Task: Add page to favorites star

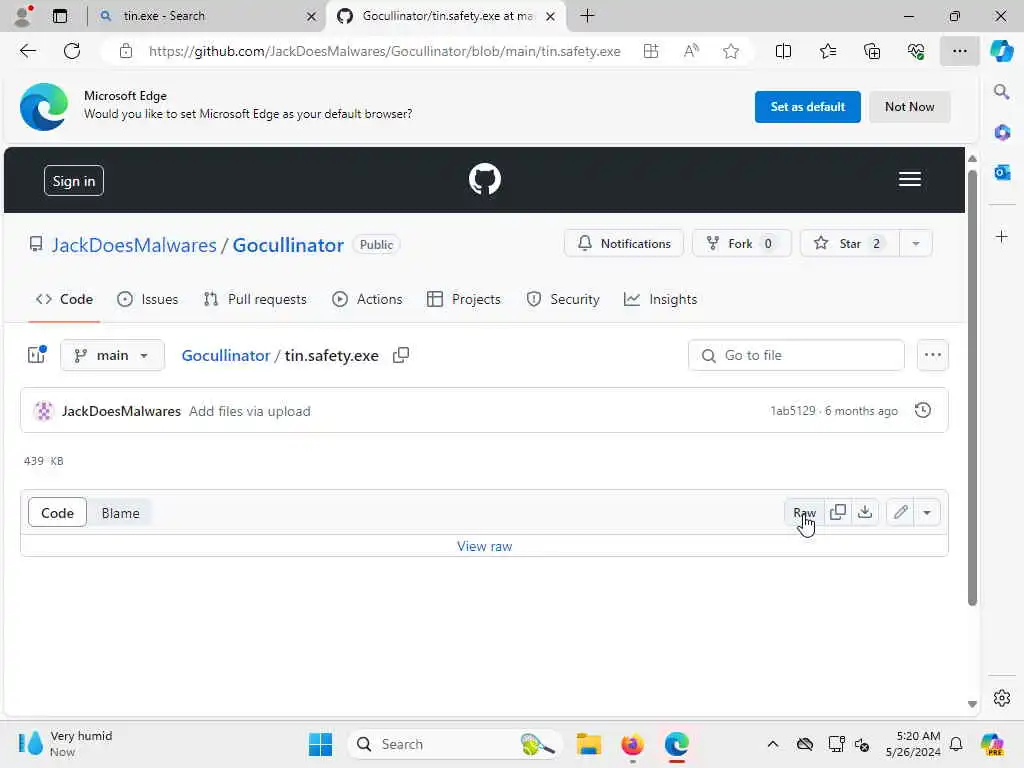Action: [731, 51]
